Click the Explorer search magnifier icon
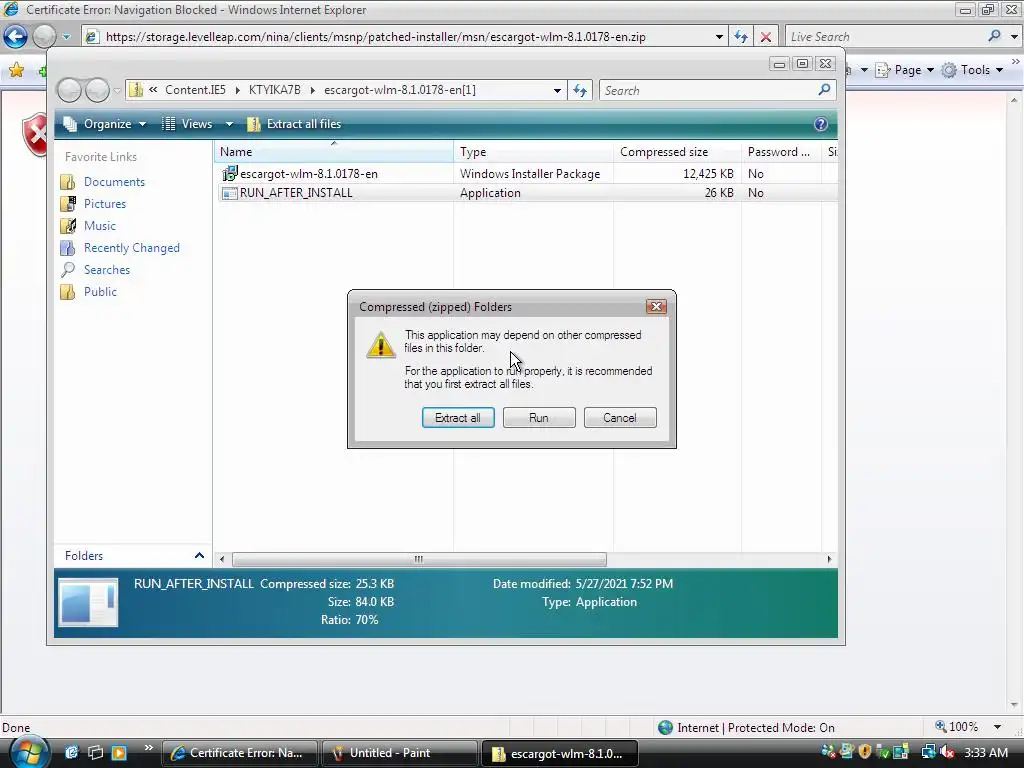Viewport: 1024px width, 768px height. pos(824,89)
